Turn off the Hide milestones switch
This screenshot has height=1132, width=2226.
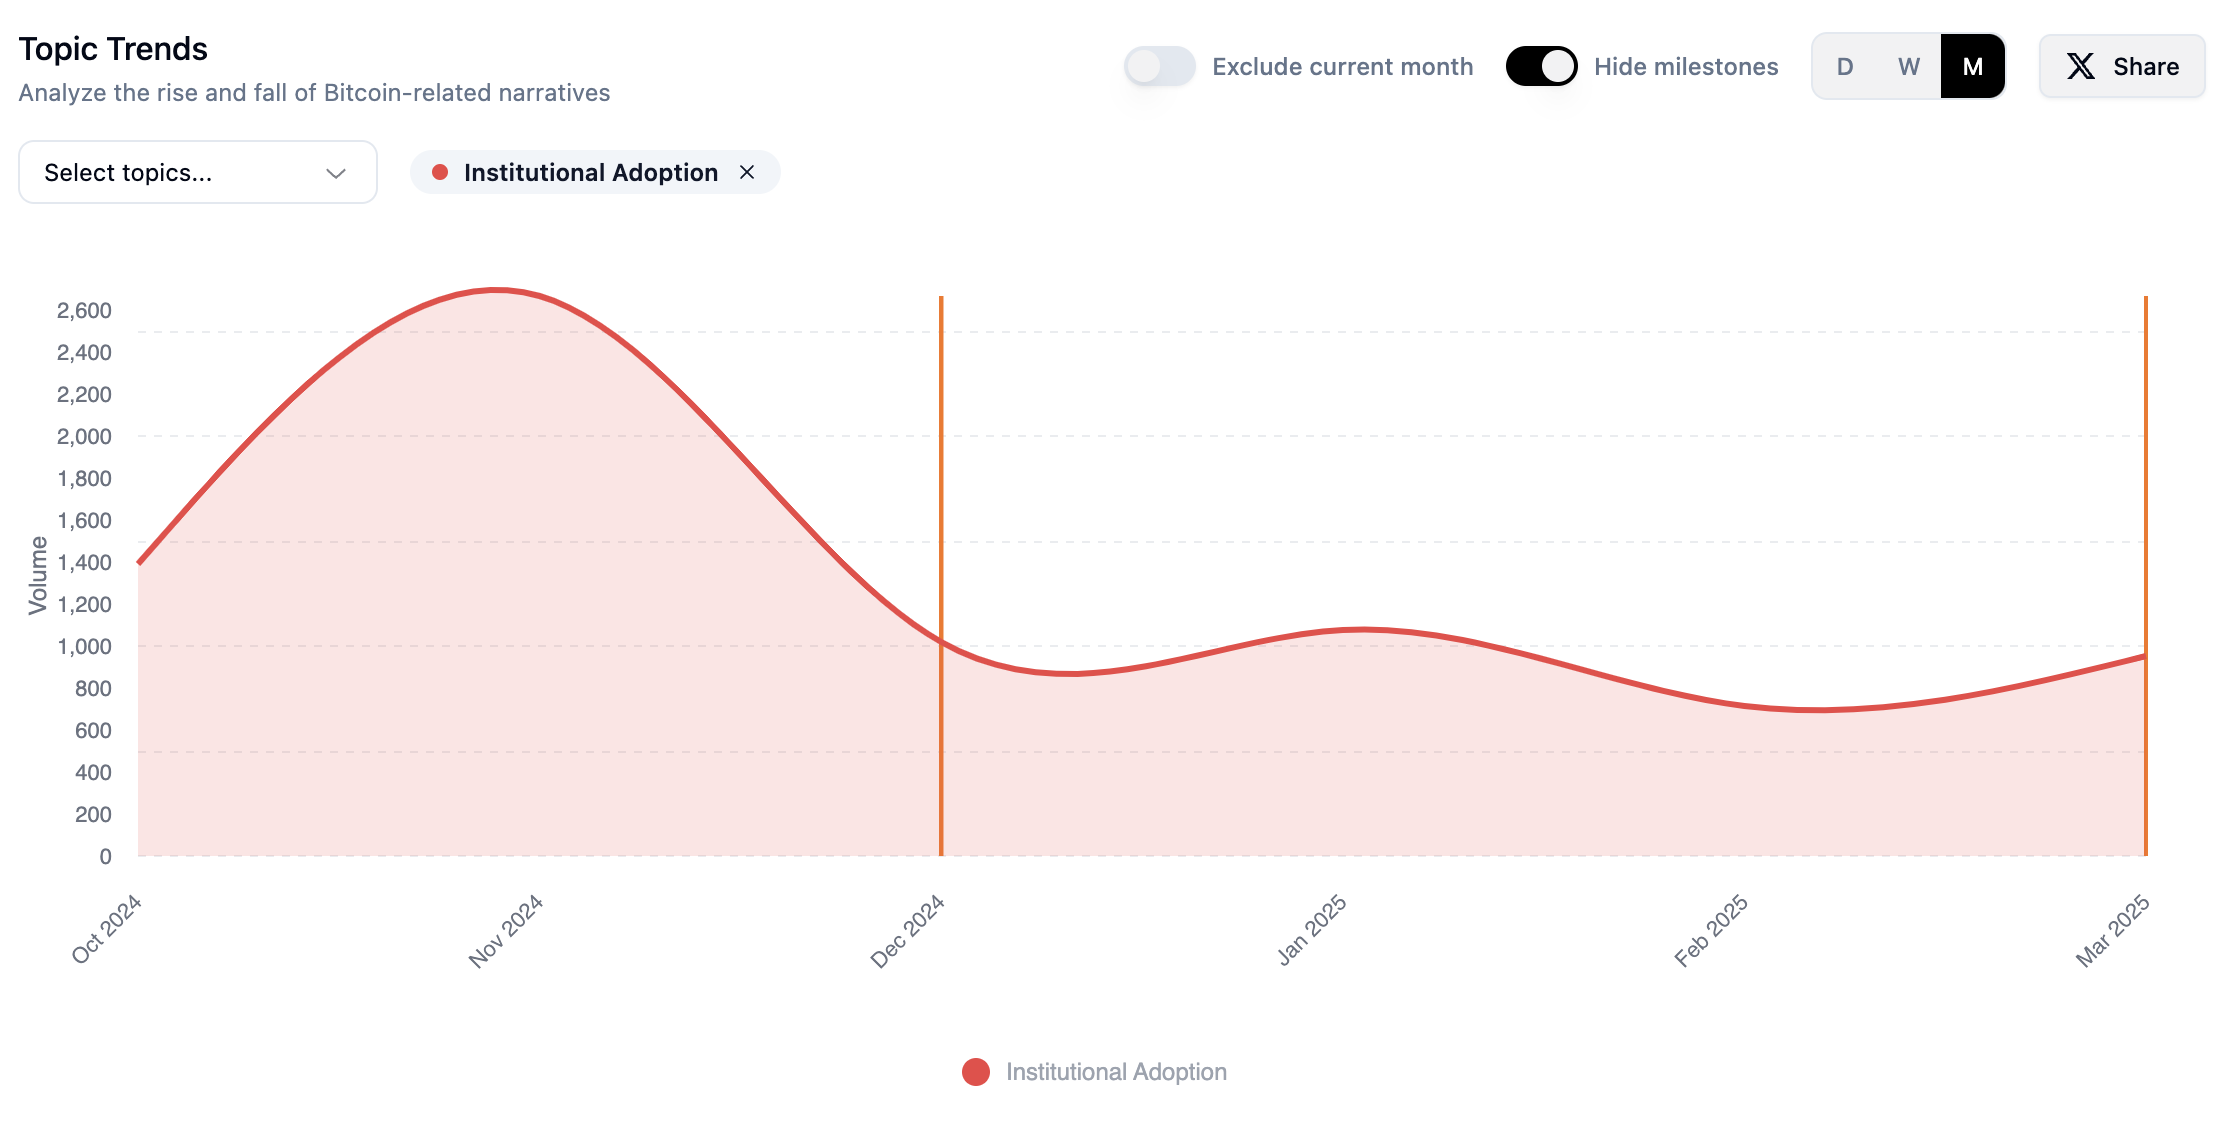click(1541, 67)
